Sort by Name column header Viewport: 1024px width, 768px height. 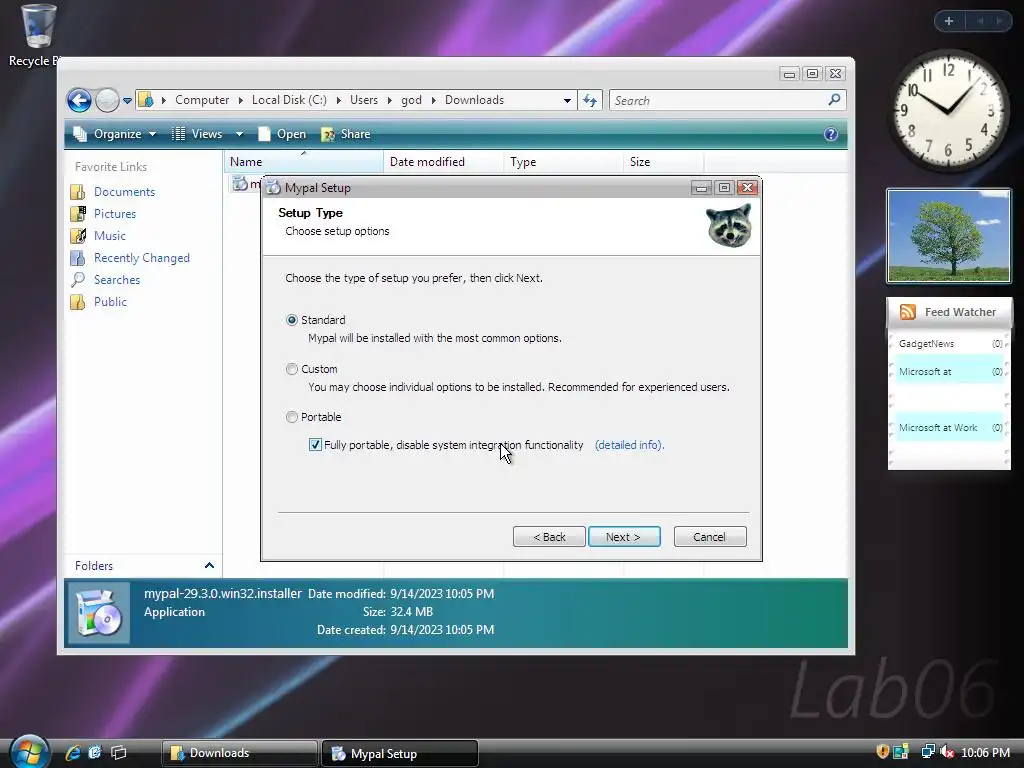(x=304, y=161)
